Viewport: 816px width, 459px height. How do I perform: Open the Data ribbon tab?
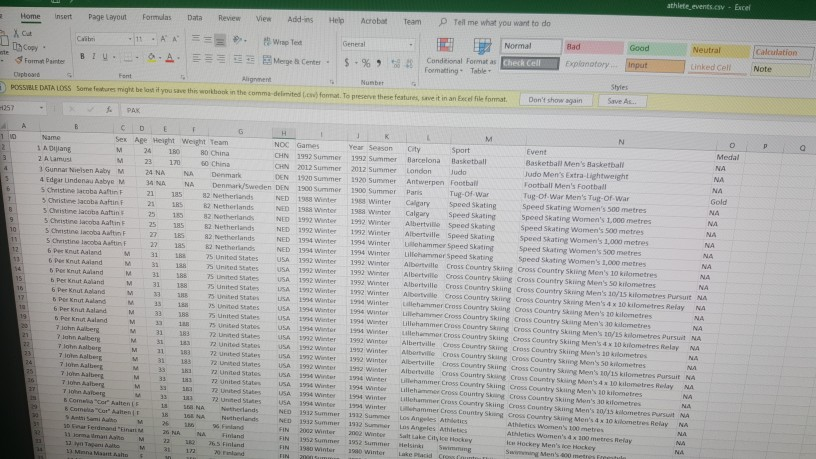pos(195,18)
